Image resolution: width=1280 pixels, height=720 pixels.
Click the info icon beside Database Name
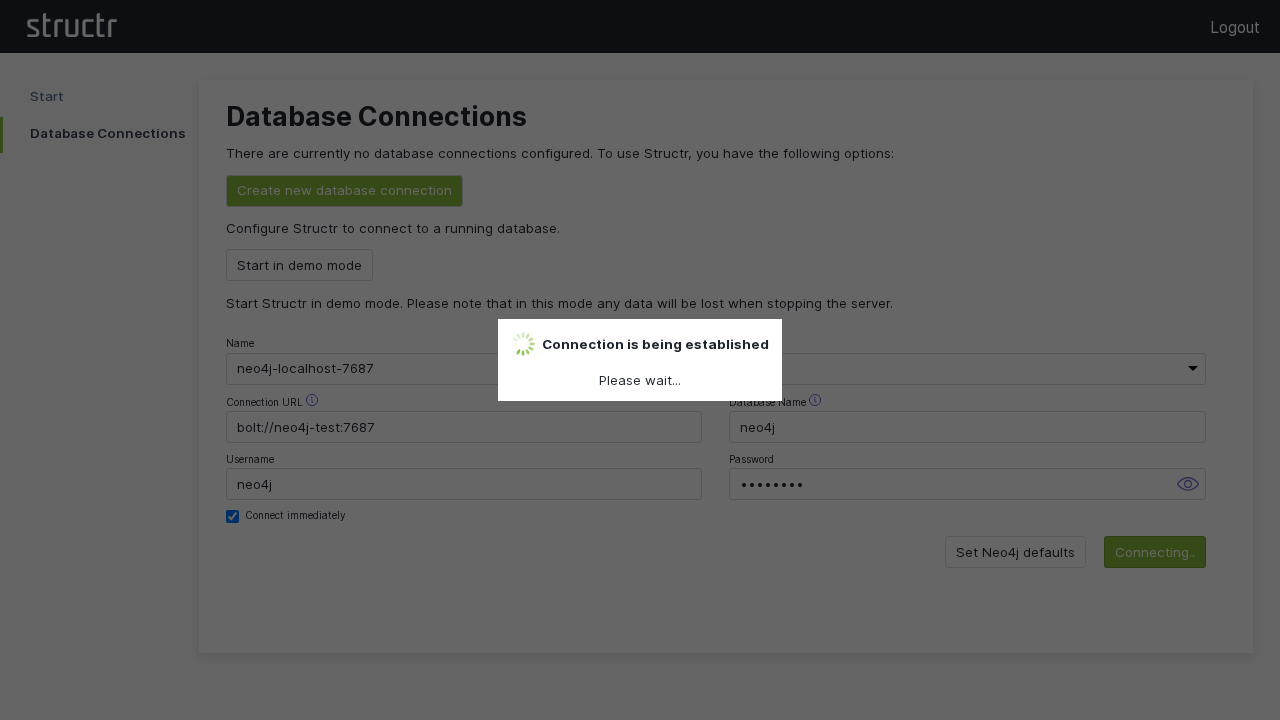click(815, 399)
